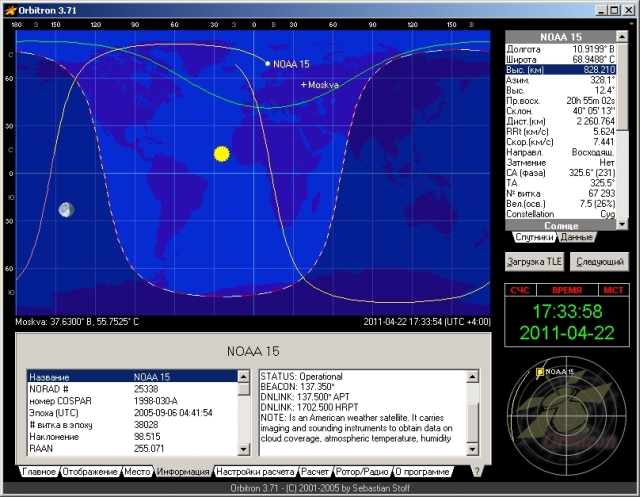Image resolution: width=640 pixels, height=497 pixels.
Task: Open the О программе tab
Action: pyautogui.click(x=422, y=472)
